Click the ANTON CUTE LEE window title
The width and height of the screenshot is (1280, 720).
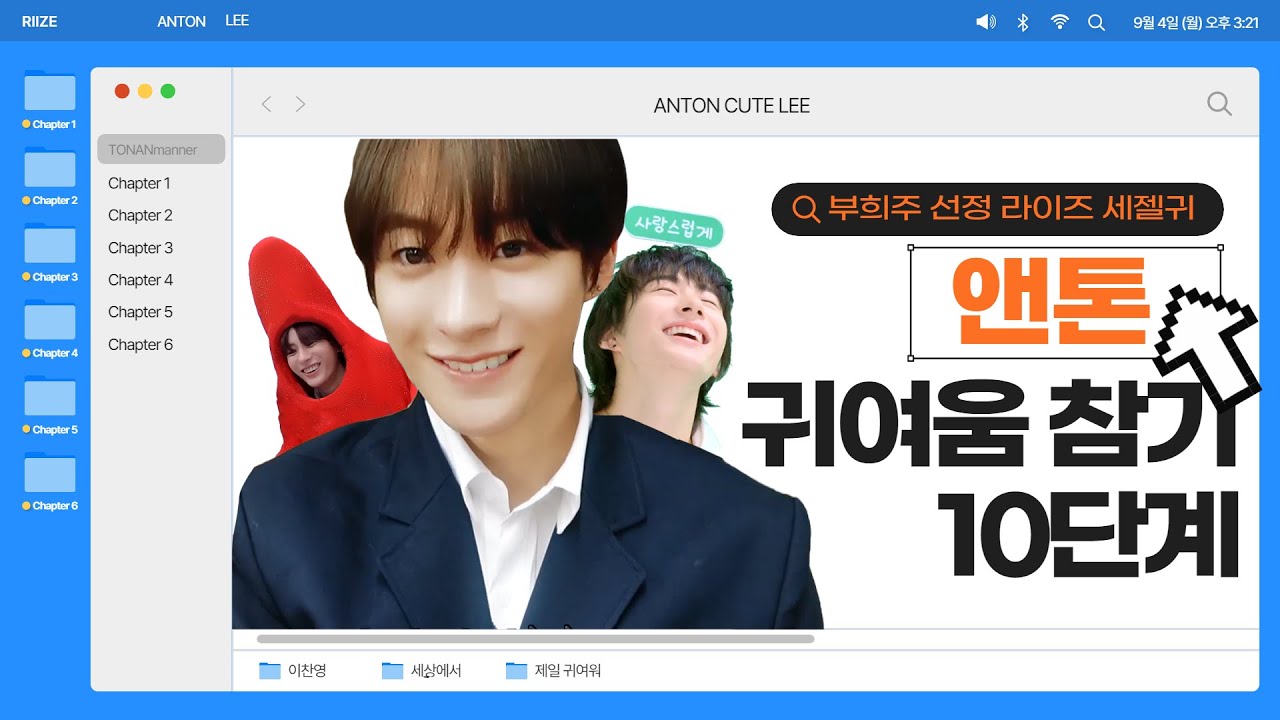click(732, 105)
